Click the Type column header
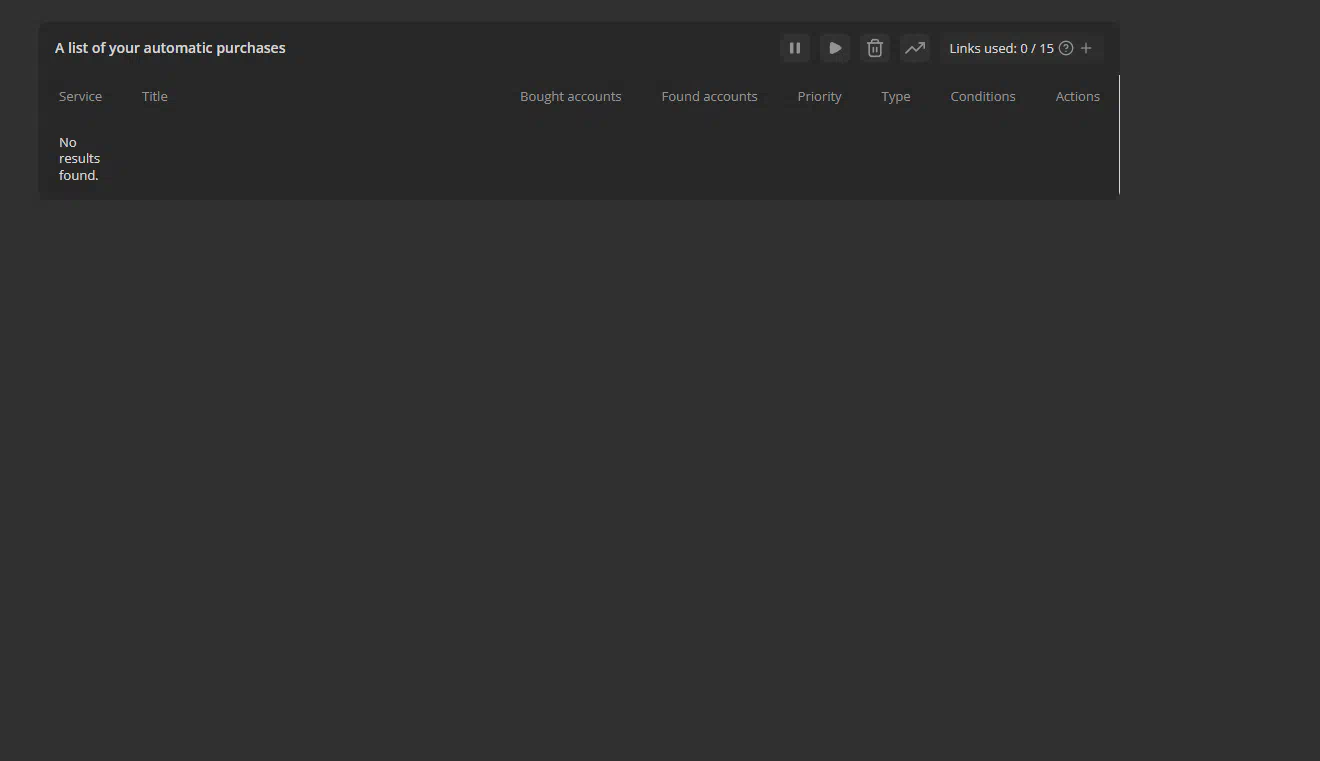Viewport: 1320px width, 761px height. [x=896, y=97]
